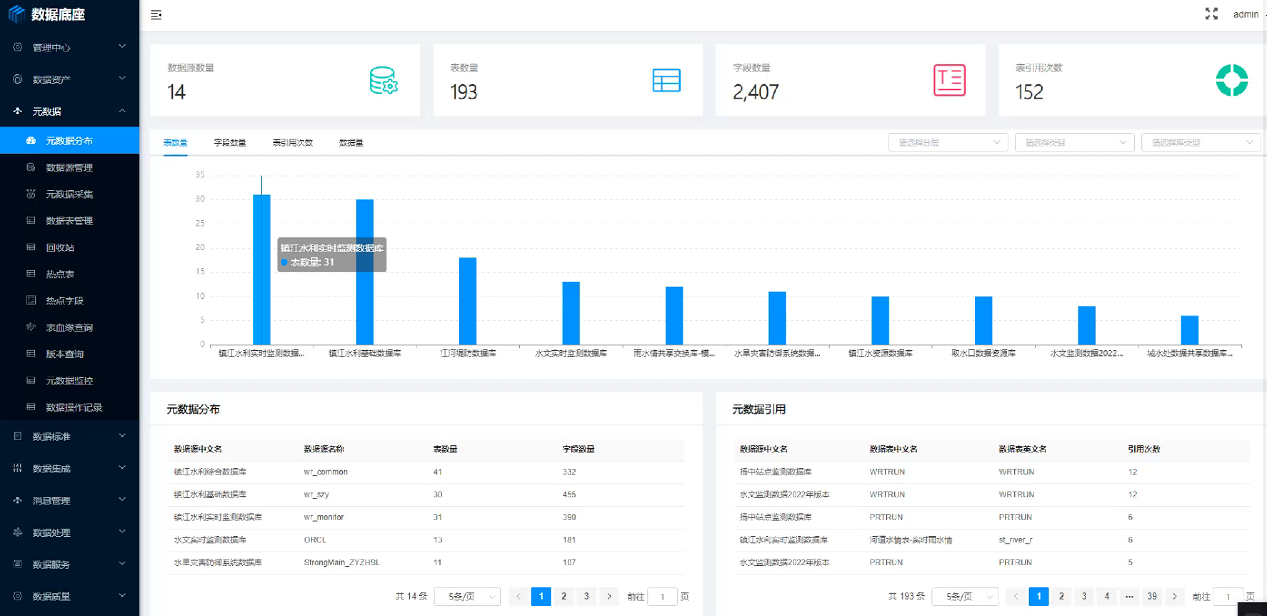Click the 数据源数量 database gear icon
The height and width of the screenshot is (616, 1267).
click(x=384, y=80)
